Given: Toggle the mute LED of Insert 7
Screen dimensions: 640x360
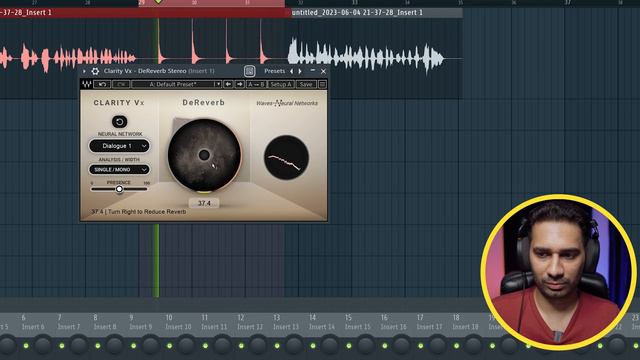Looking at the screenshot, I should point(62,346).
